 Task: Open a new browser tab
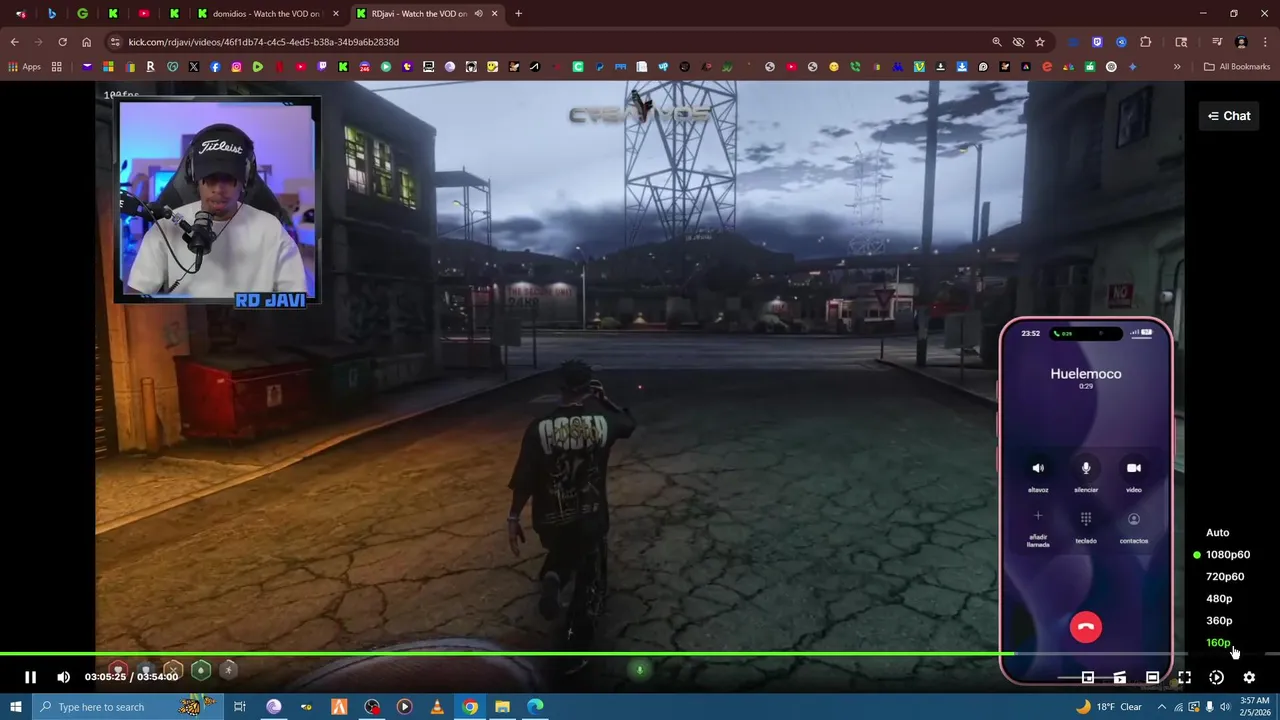click(x=518, y=14)
